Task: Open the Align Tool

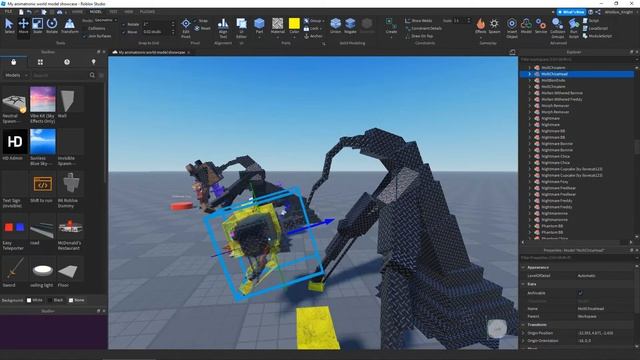Action: tap(223, 28)
